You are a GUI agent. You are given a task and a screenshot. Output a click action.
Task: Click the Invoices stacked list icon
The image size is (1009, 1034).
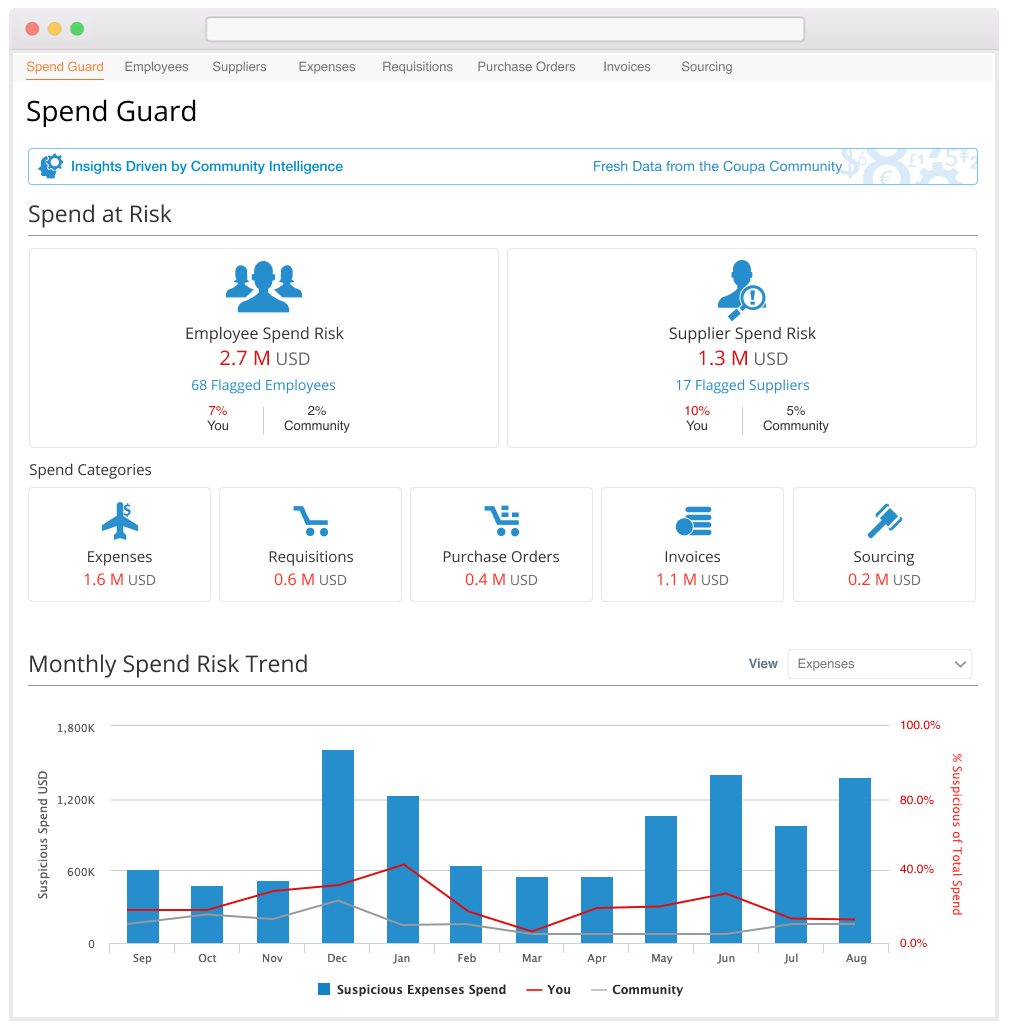(x=693, y=521)
